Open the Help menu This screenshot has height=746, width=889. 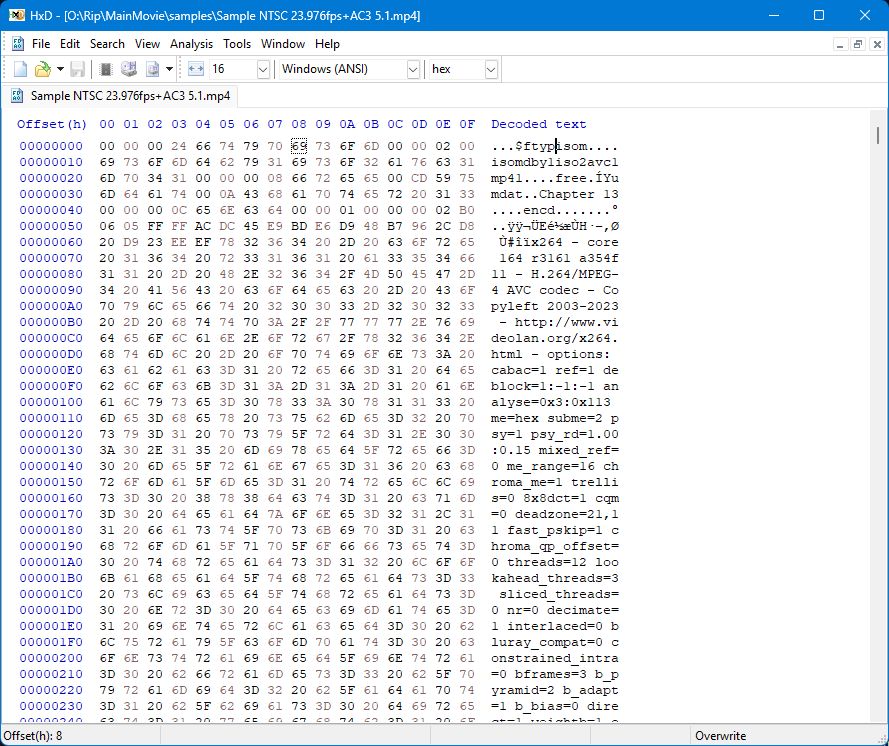point(327,44)
